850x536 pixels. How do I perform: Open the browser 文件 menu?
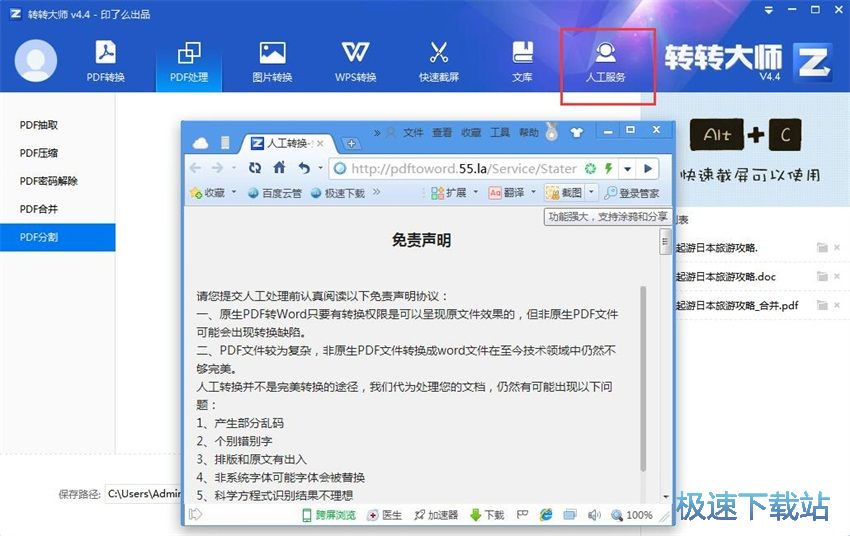tap(413, 132)
